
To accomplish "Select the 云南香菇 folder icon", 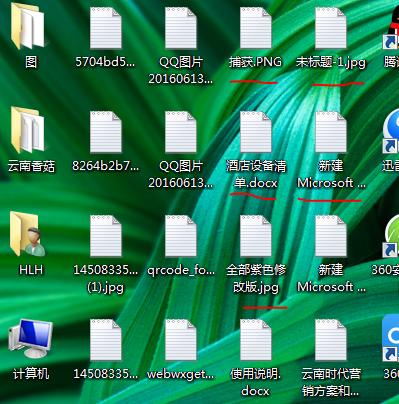I will click(27, 130).
